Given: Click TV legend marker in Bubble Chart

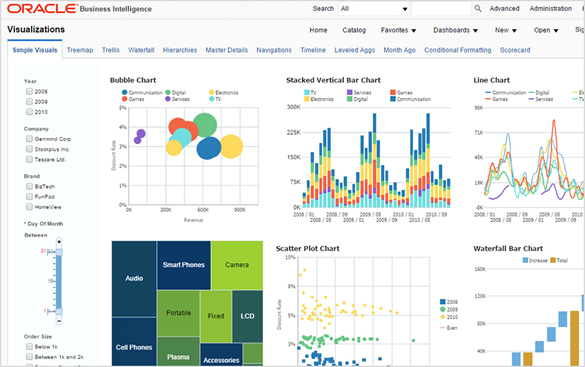Looking at the screenshot, I should click(x=212, y=99).
